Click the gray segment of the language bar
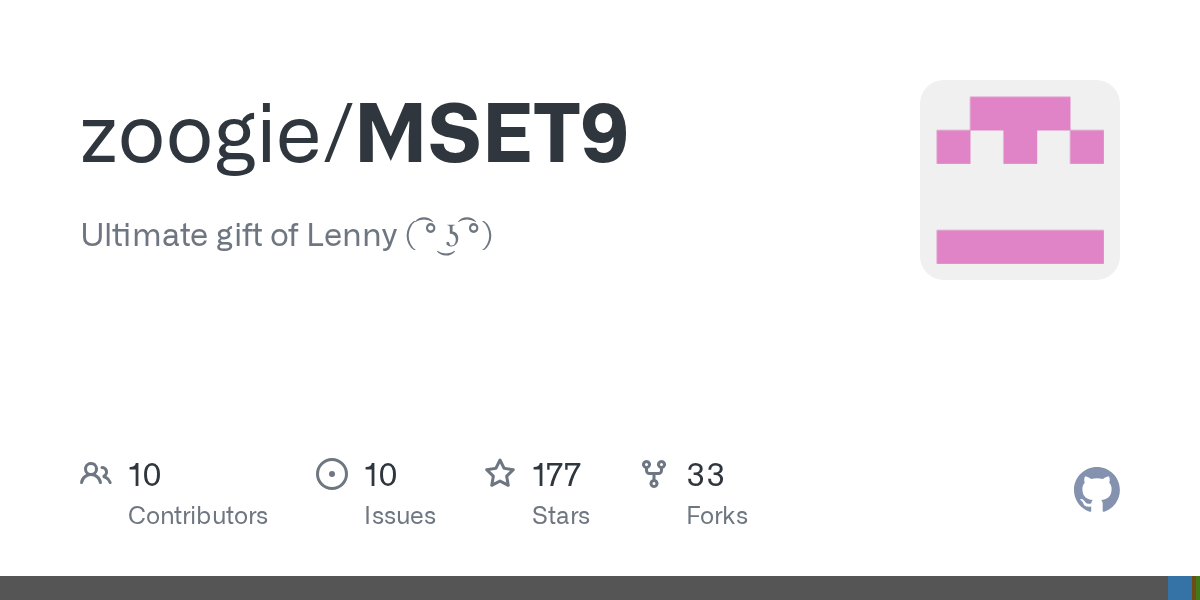 tap(580, 588)
